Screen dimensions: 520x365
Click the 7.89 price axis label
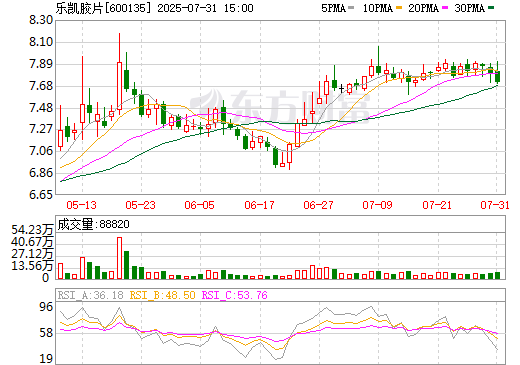41,64
